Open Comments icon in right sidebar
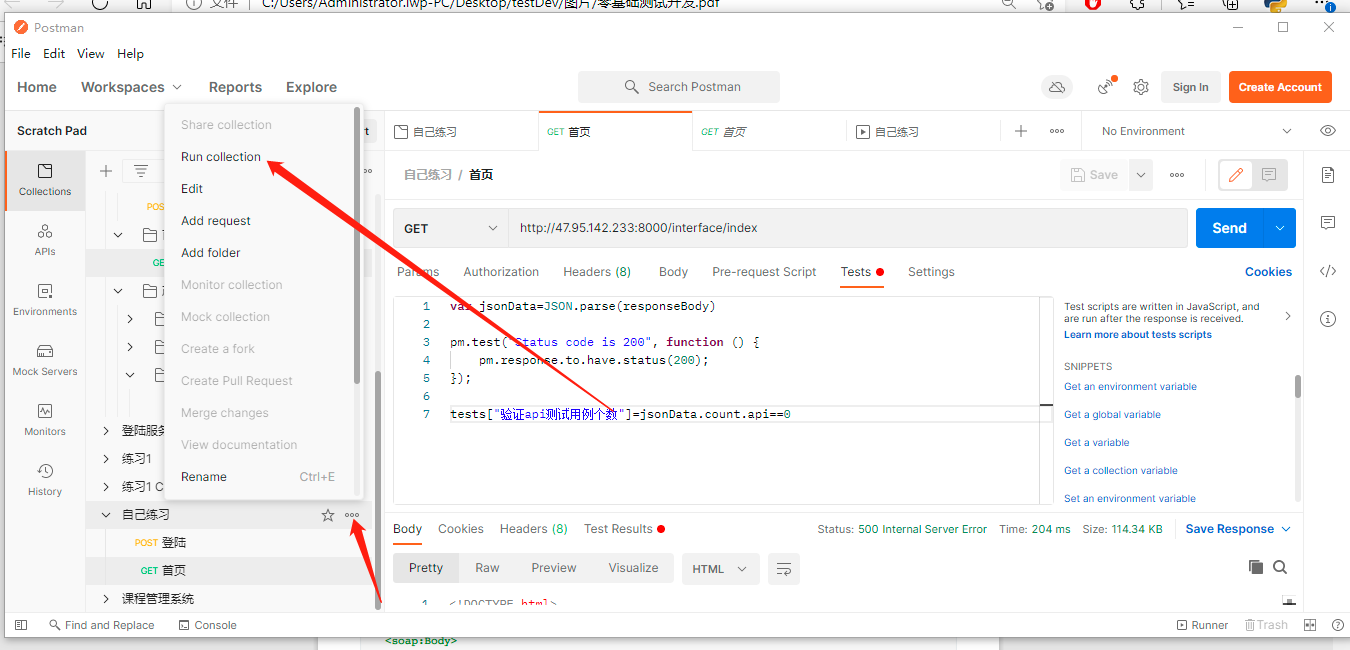This screenshot has width=1350, height=650. point(1328,222)
